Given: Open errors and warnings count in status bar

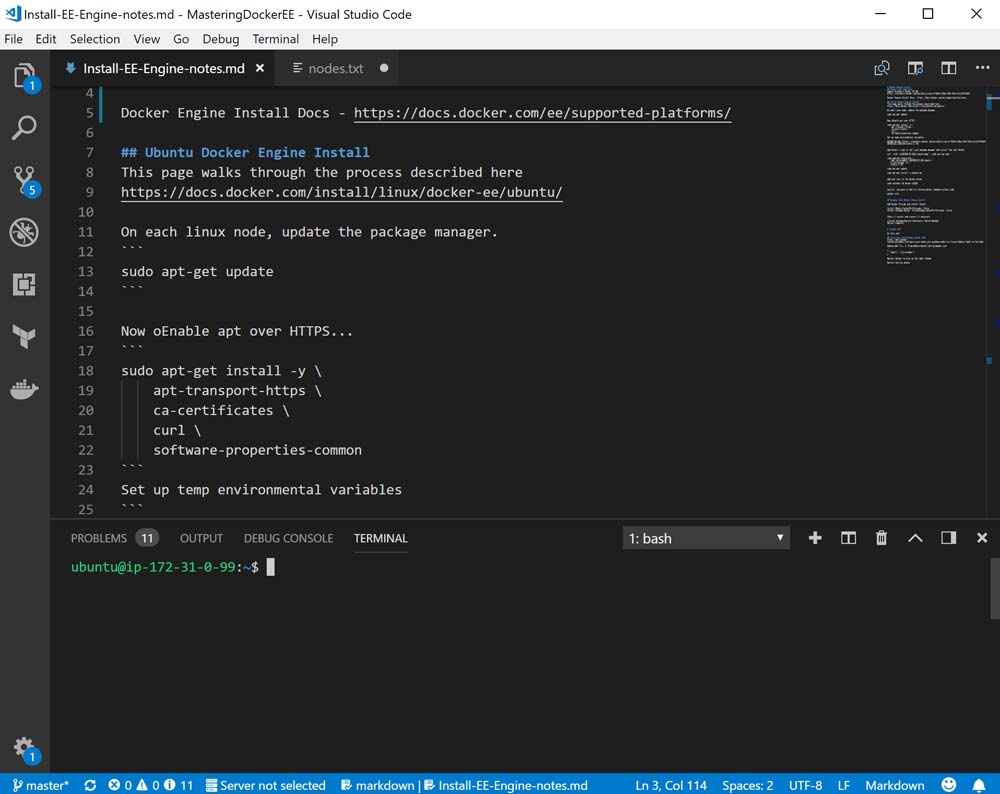Looking at the screenshot, I should coord(151,785).
